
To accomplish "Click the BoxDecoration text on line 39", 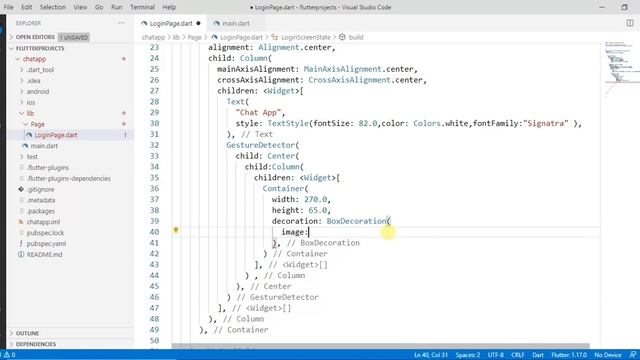I will click(x=356, y=221).
